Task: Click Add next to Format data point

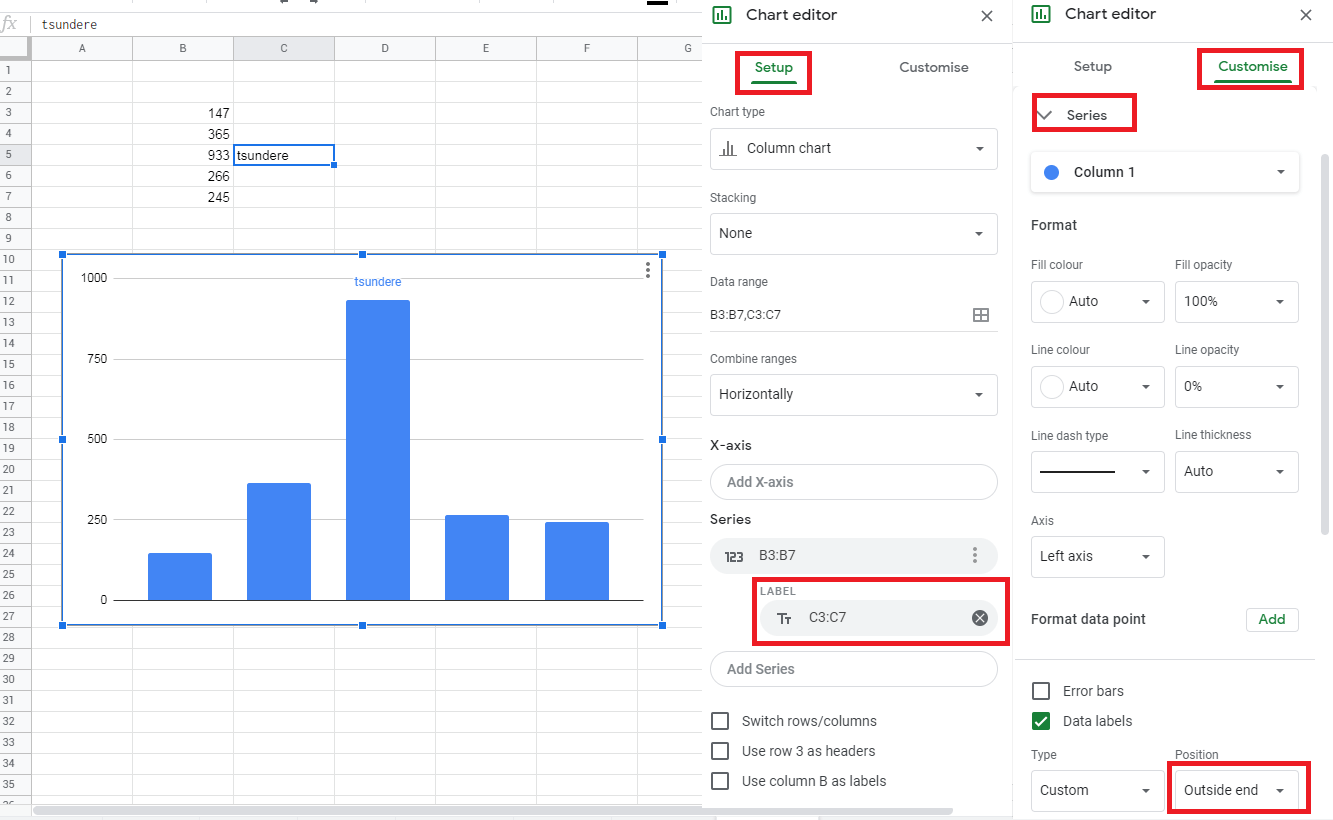Action: 1271,619
